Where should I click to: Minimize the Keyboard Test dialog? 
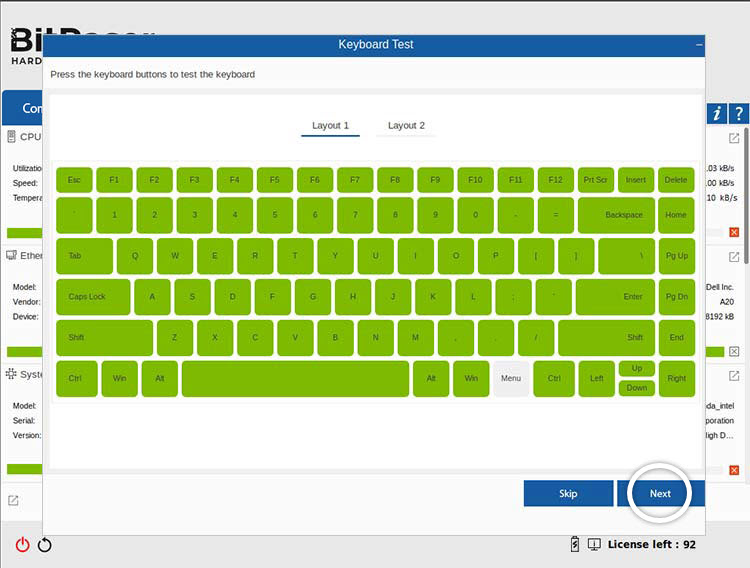coord(699,45)
